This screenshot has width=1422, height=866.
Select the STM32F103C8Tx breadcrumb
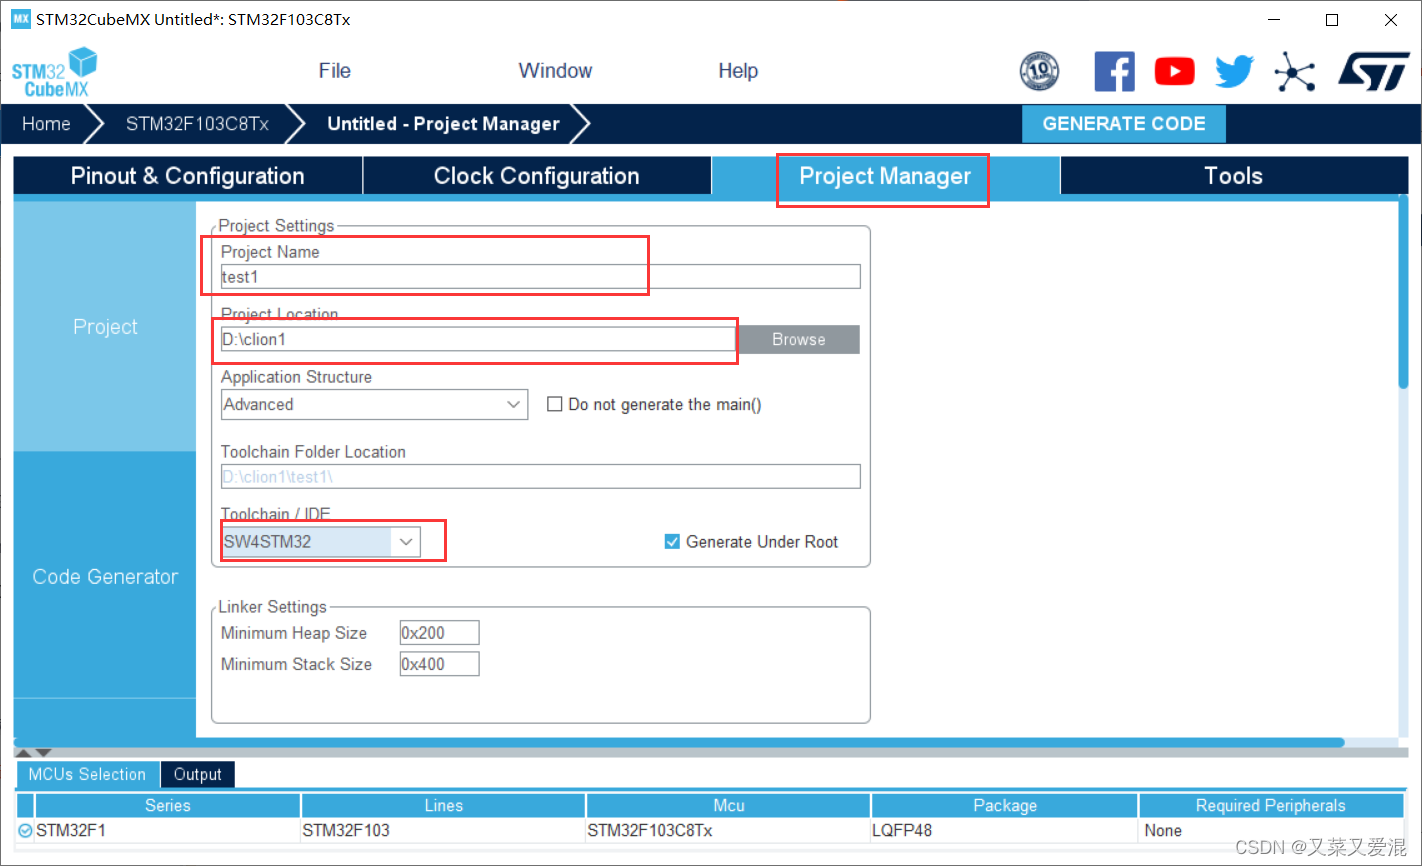pyautogui.click(x=197, y=124)
